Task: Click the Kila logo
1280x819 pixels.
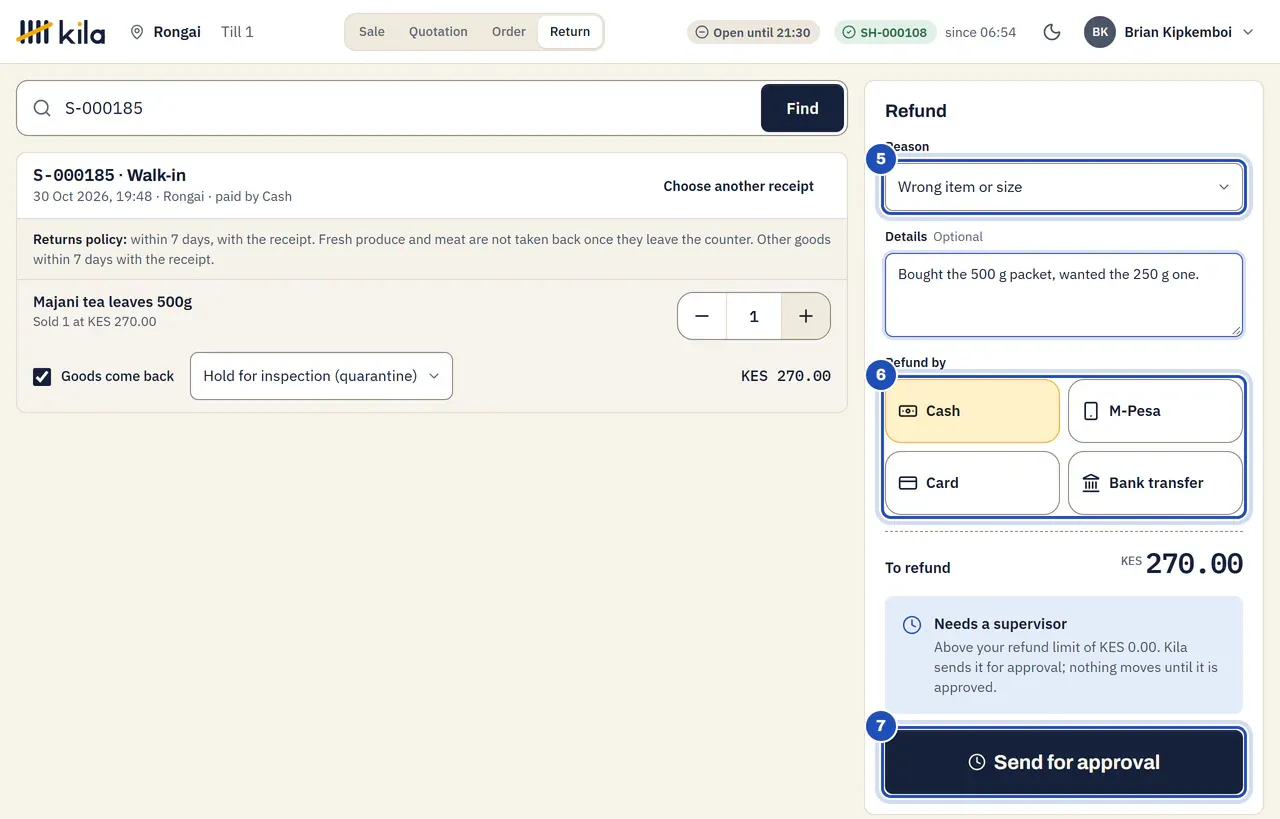Action: 60,32
